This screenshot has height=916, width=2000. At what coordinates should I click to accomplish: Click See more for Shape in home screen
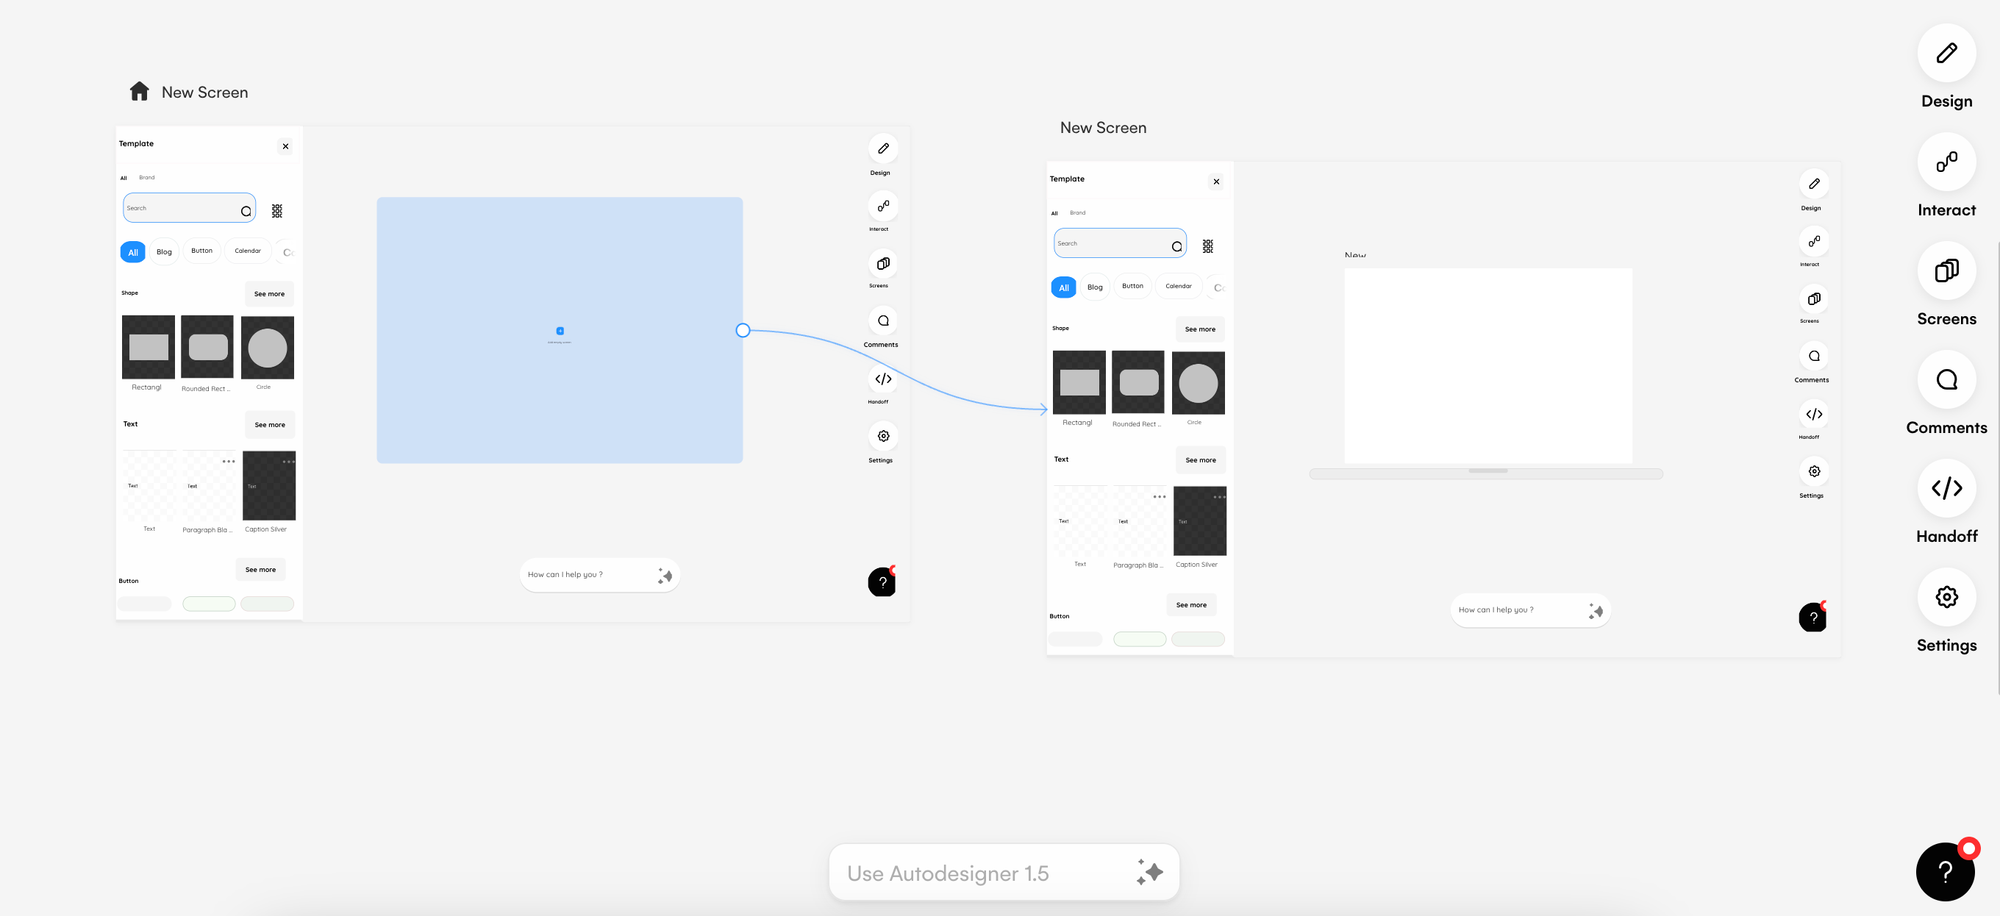pyautogui.click(x=270, y=294)
